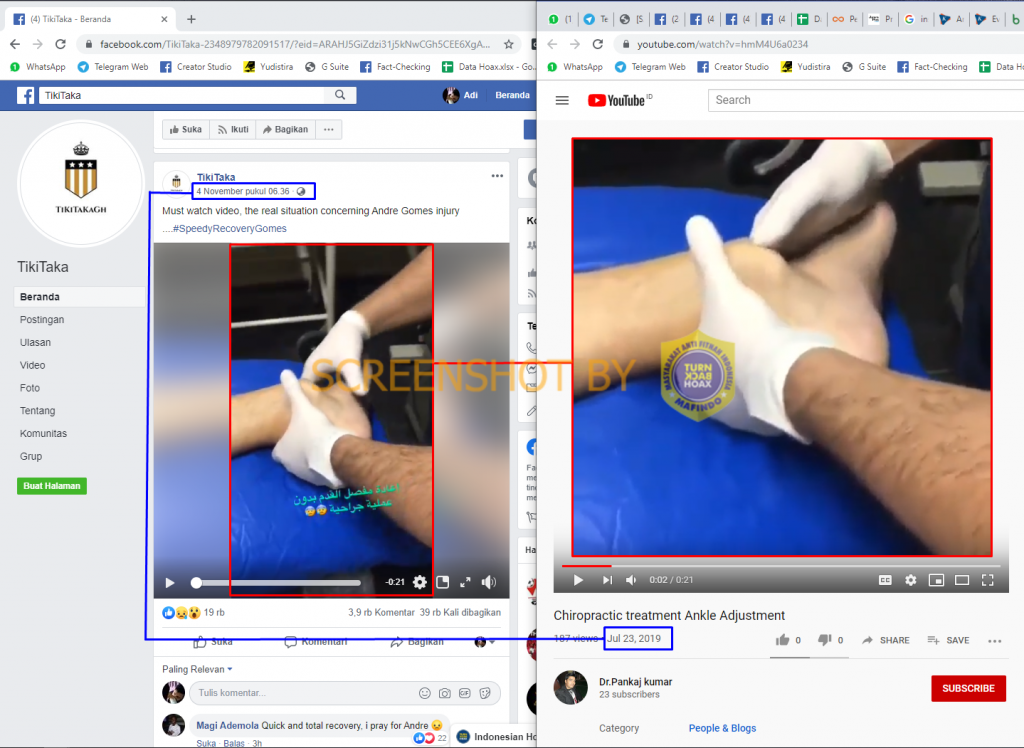The image size is (1024, 748).
Task: Play the Facebook video
Action: (170, 582)
